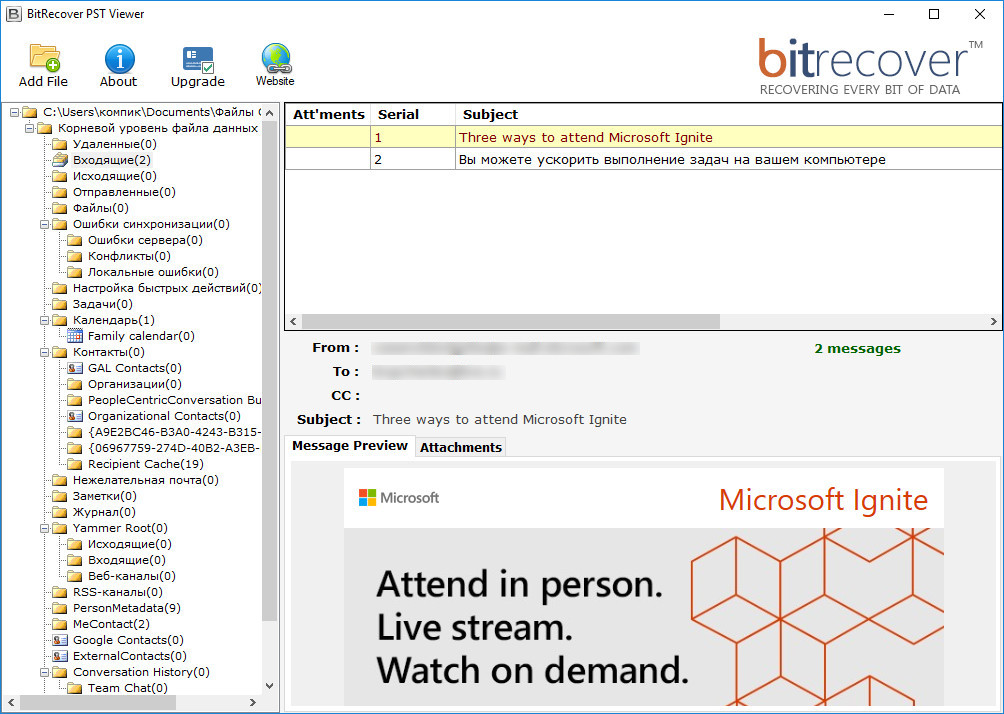Click the Файлы(0) folder icon
This screenshot has width=1004, height=714.
[60, 207]
